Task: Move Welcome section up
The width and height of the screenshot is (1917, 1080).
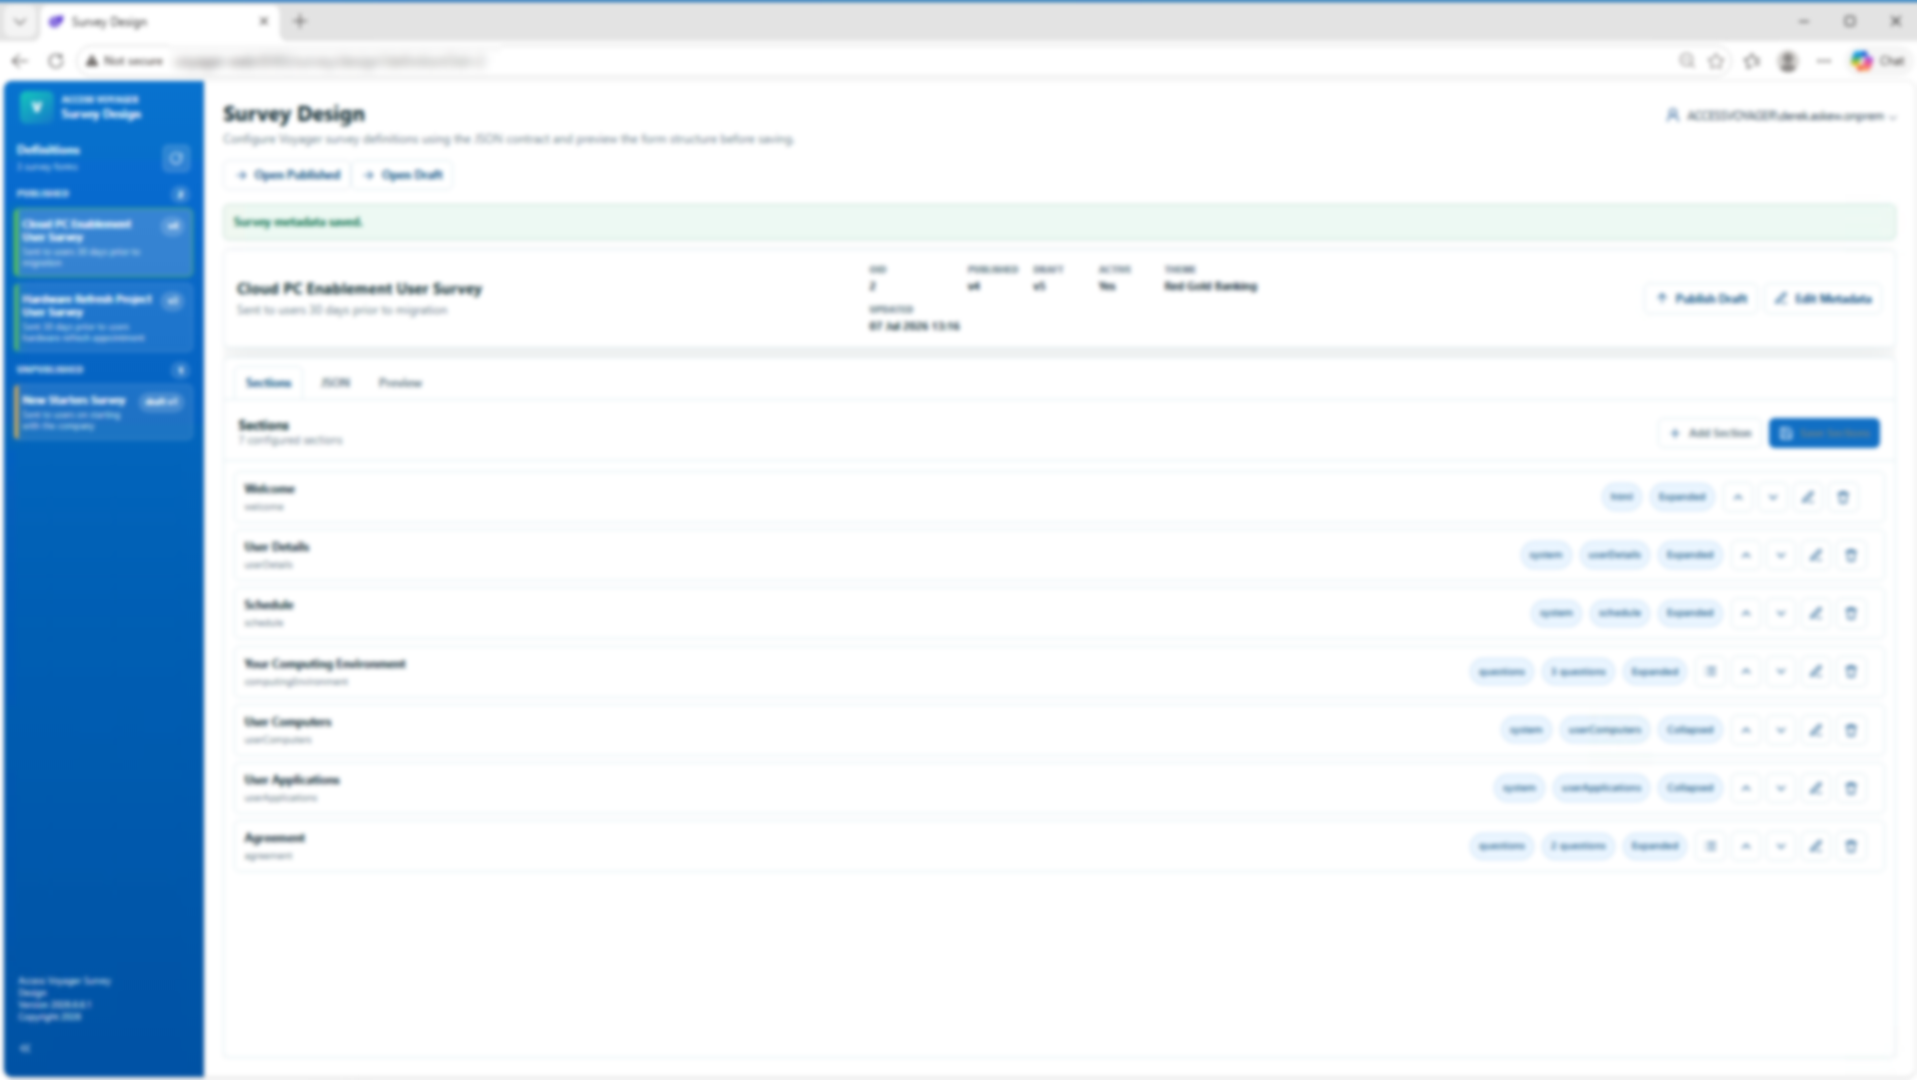Action: pos(1738,497)
